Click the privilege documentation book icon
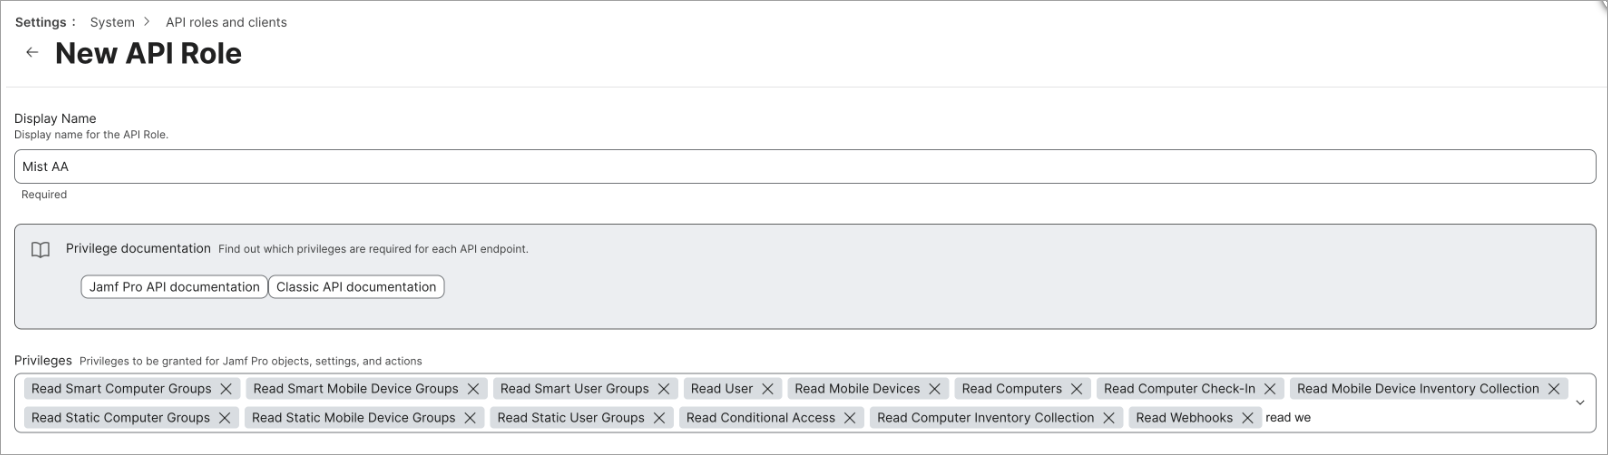 (x=40, y=250)
